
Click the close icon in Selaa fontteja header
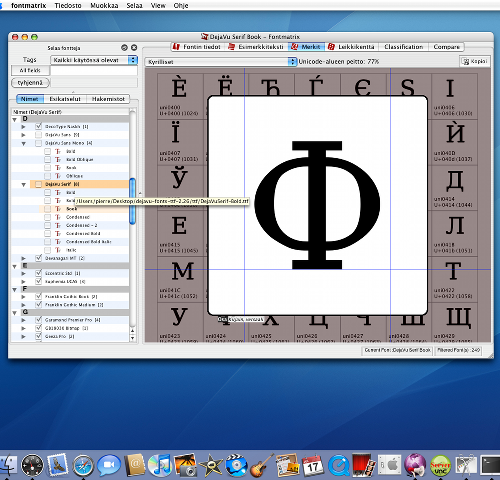click(134, 48)
